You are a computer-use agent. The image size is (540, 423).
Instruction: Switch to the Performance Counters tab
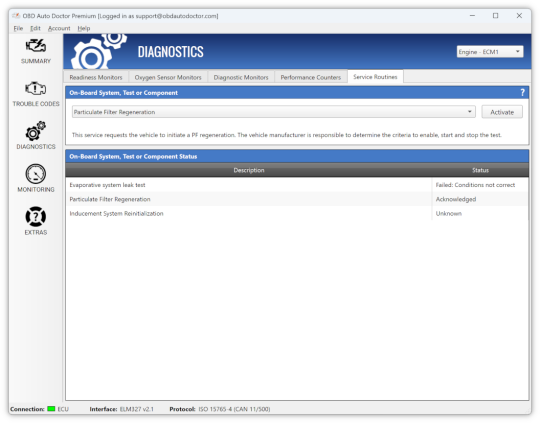tap(311, 77)
